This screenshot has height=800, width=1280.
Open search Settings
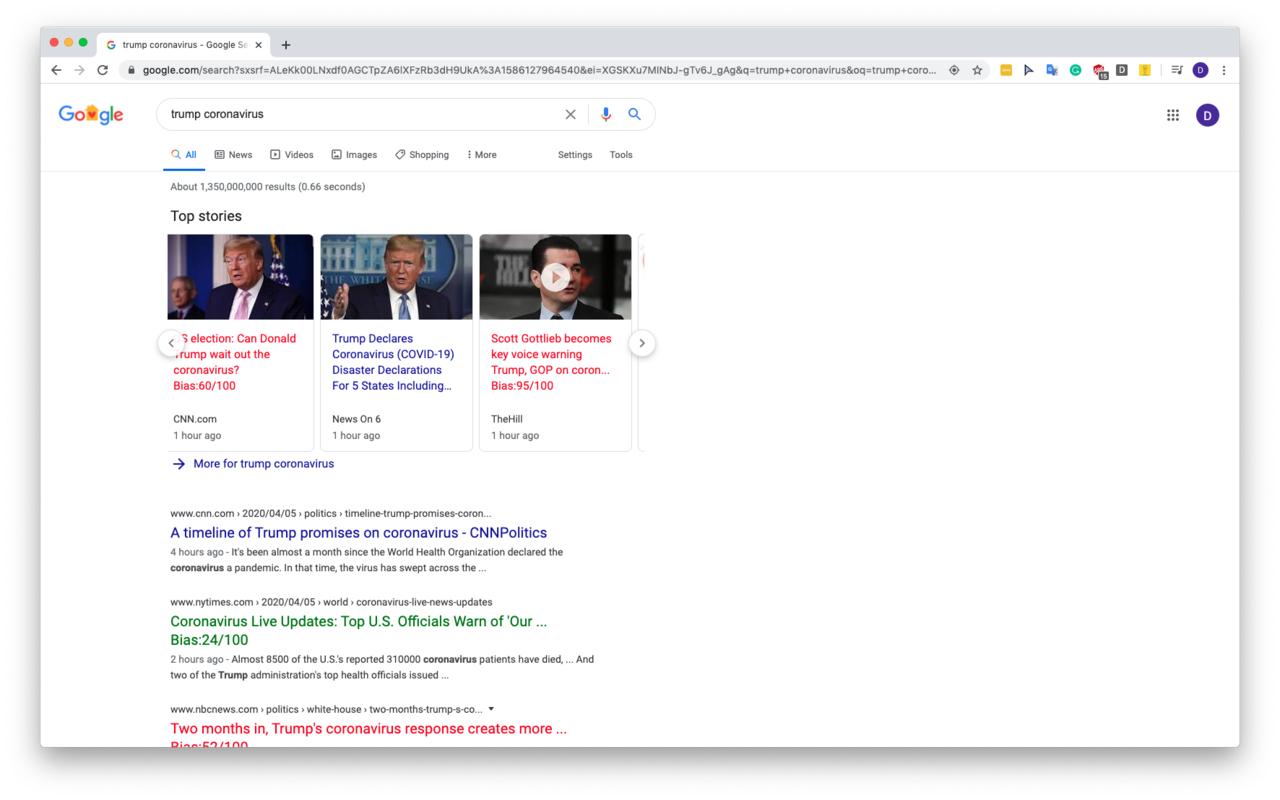(575, 155)
